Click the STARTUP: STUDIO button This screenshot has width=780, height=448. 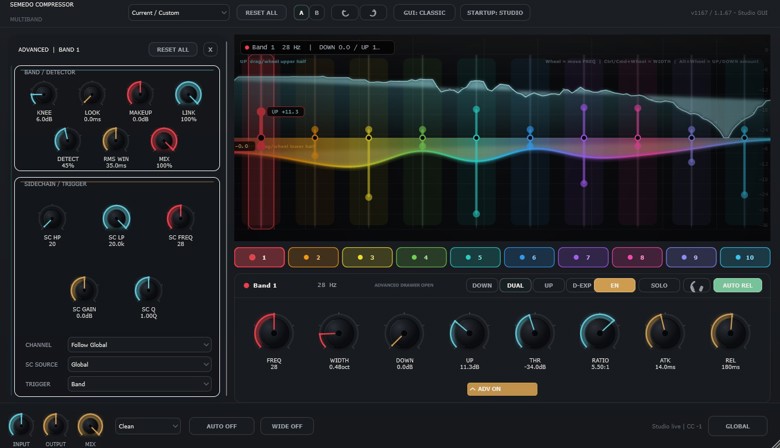tap(495, 13)
